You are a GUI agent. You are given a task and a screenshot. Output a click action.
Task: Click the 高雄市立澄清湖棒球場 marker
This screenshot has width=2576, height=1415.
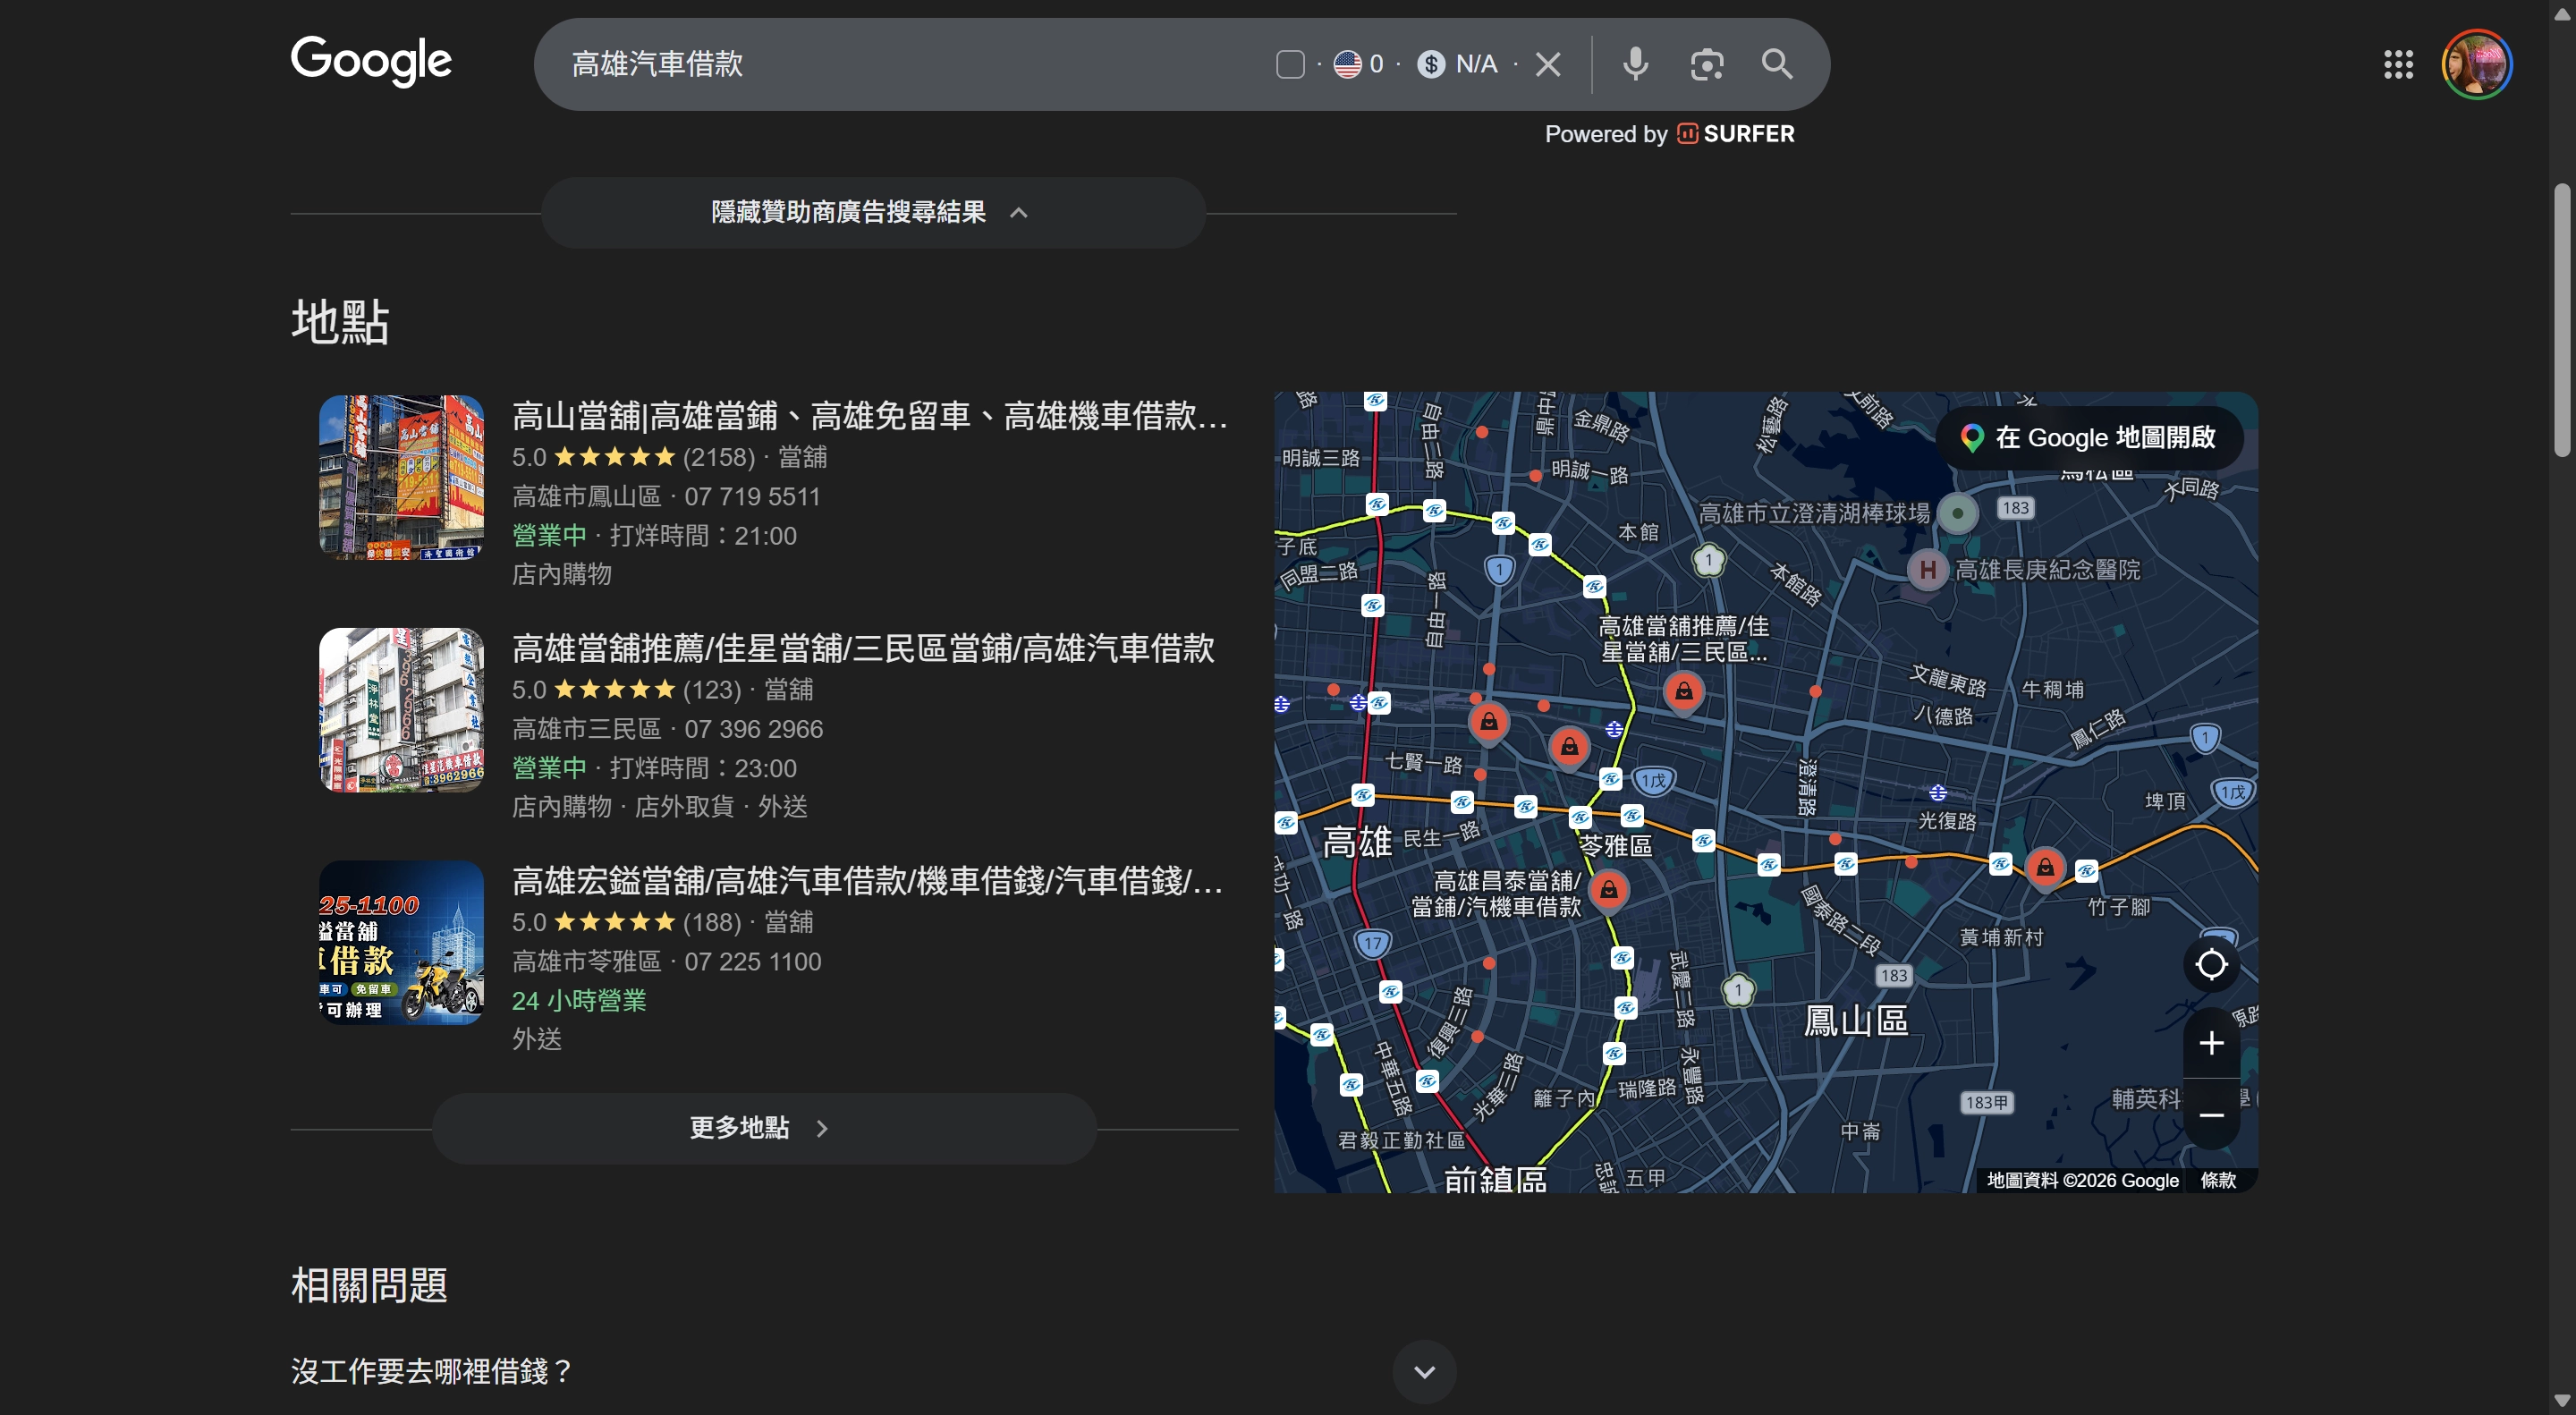(1957, 514)
